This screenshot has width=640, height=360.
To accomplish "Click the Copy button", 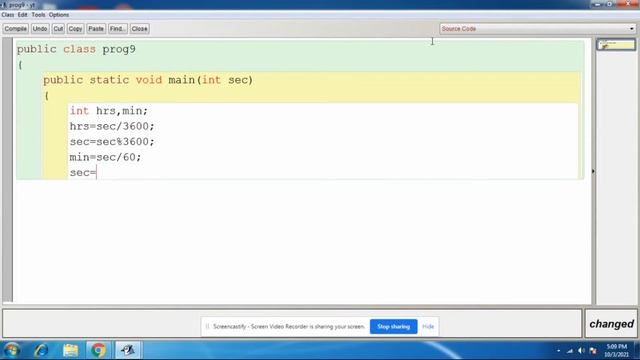I will tap(75, 29).
